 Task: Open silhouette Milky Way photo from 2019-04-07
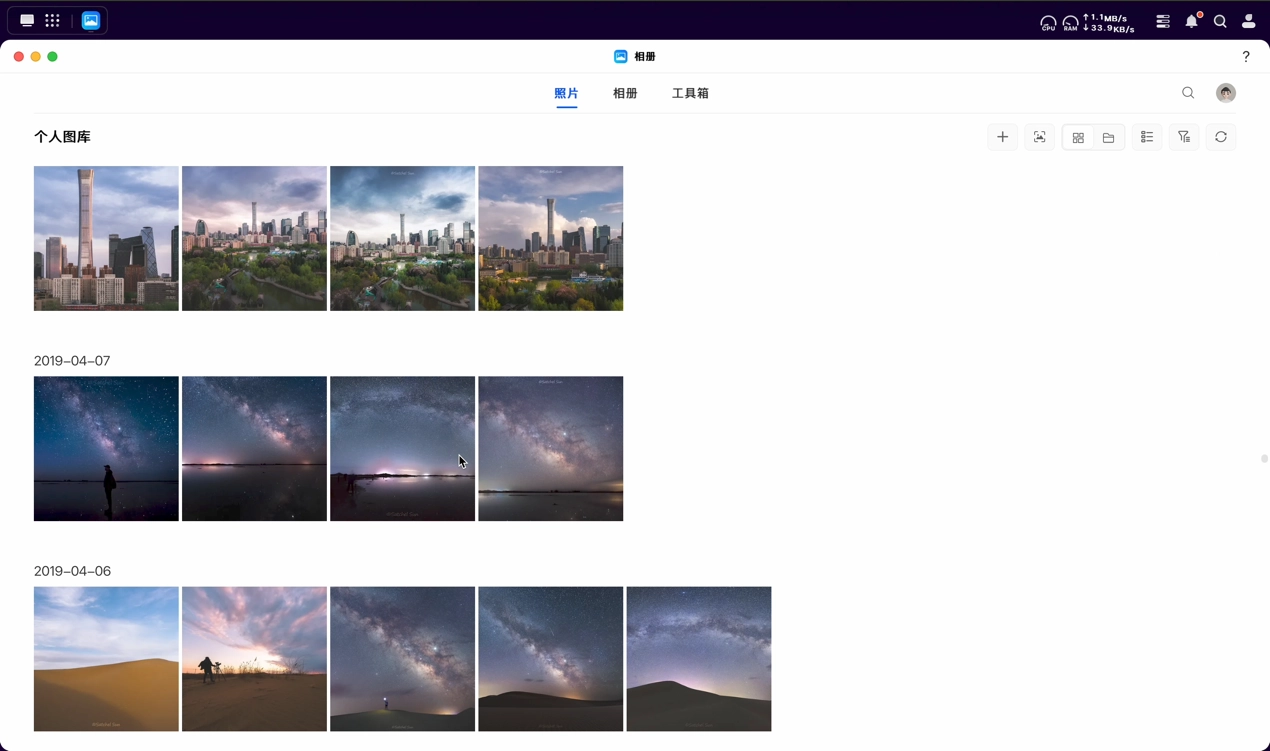point(106,449)
